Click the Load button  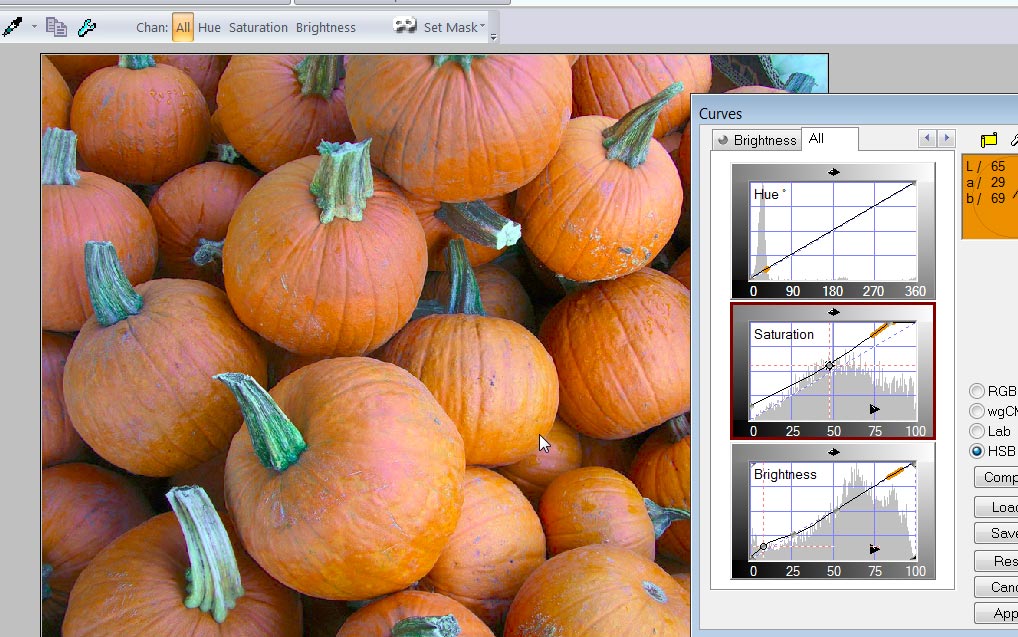point(996,507)
